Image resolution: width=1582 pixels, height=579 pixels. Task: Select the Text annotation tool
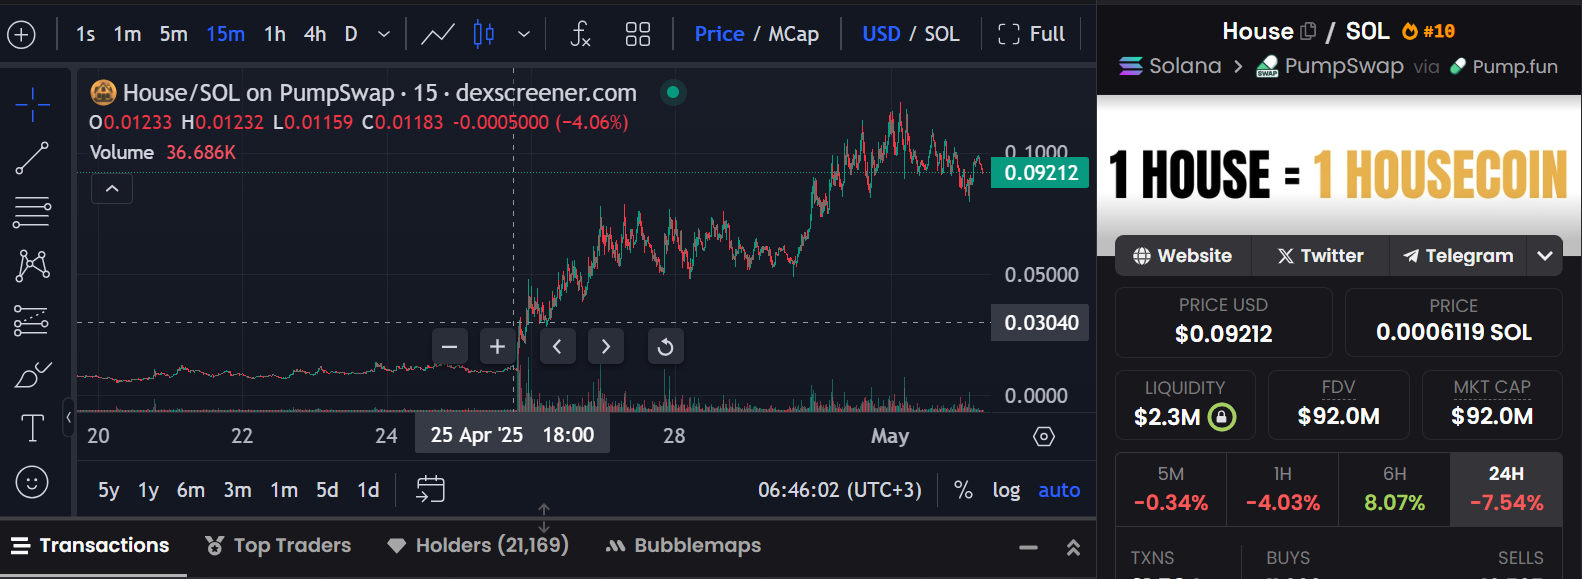32,428
